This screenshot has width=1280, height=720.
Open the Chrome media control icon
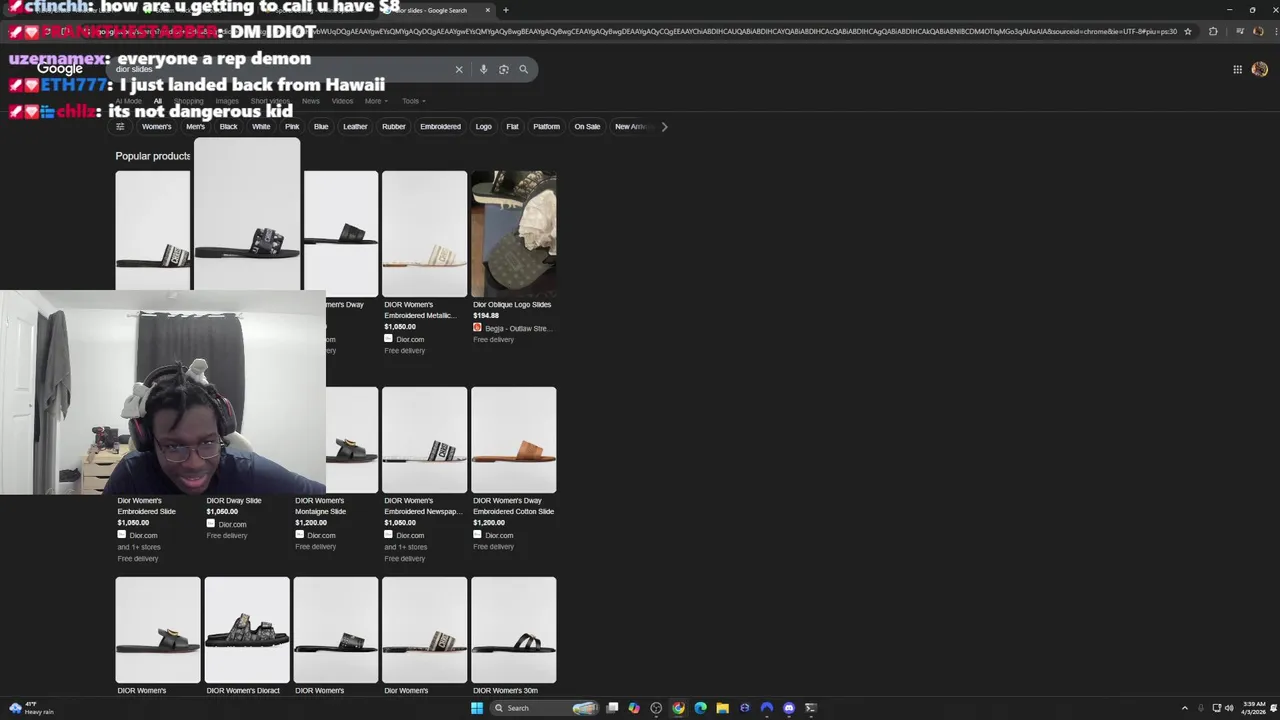(x=1240, y=31)
